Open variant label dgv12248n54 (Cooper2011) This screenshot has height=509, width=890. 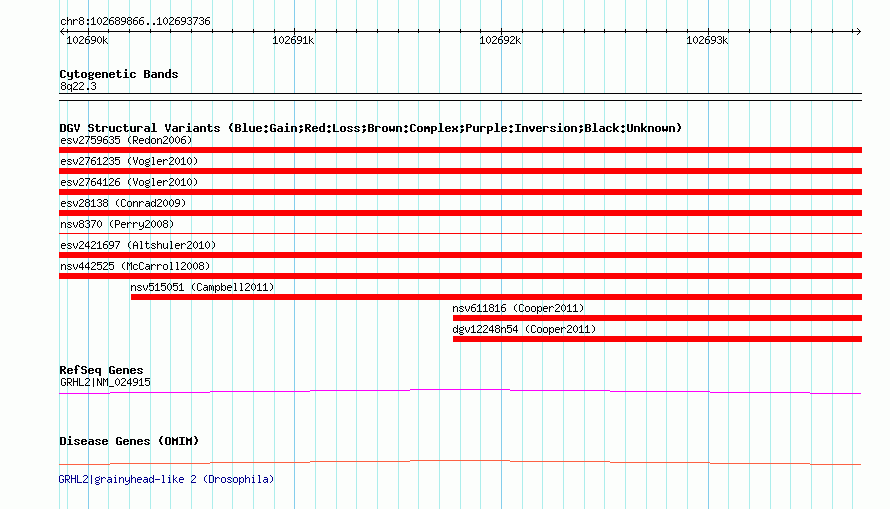[x=524, y=329]
